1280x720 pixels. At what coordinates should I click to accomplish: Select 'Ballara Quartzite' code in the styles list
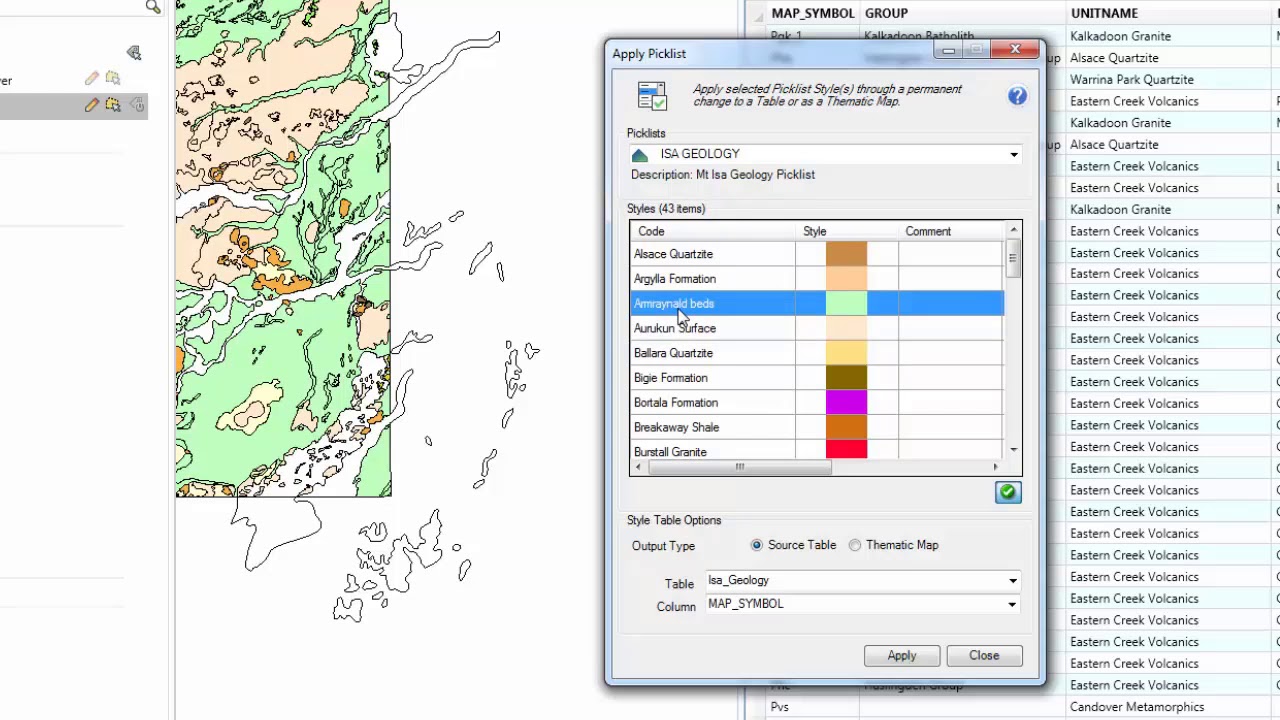pos(673,353)
